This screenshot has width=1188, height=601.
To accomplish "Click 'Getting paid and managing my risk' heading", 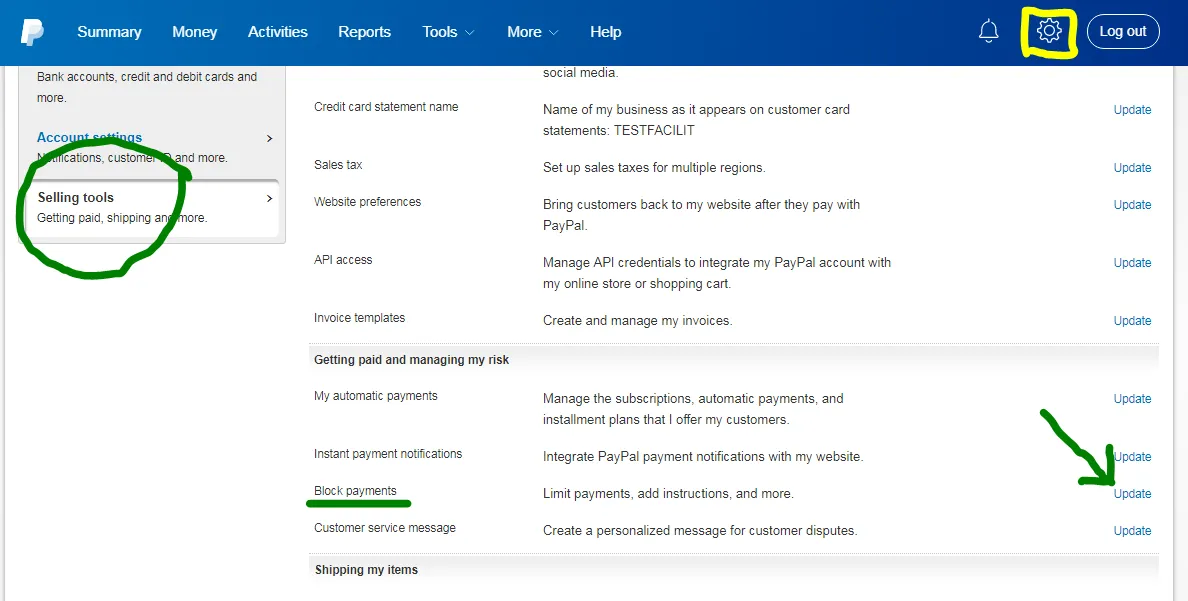I will tap(411, 359).
